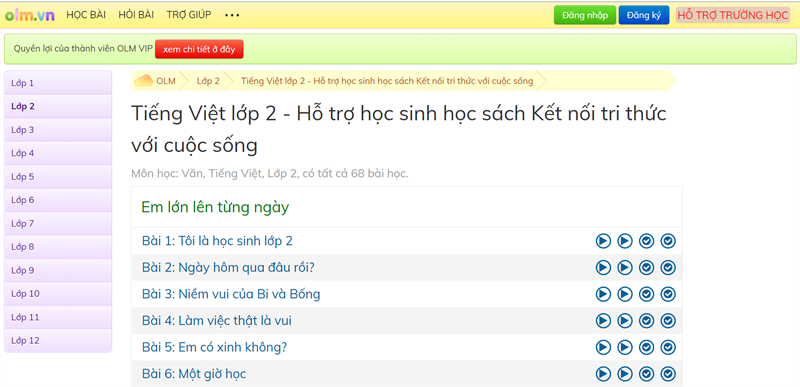Image resolution: width=800 pixels, height=387 pixels.
Task: Open lesson Bài 5: Em có xinh không?
Action: pos(214,347)
